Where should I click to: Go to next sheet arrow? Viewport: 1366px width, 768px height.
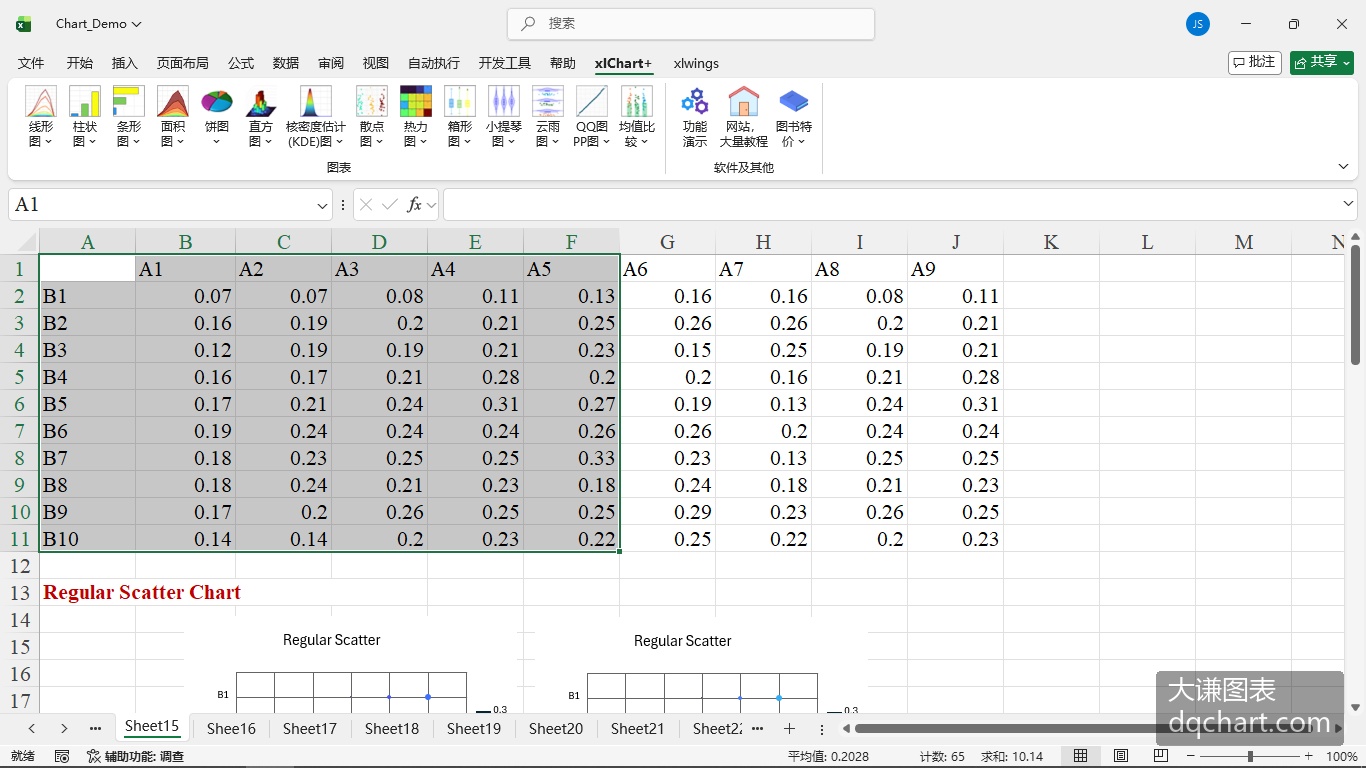(64, 729)
